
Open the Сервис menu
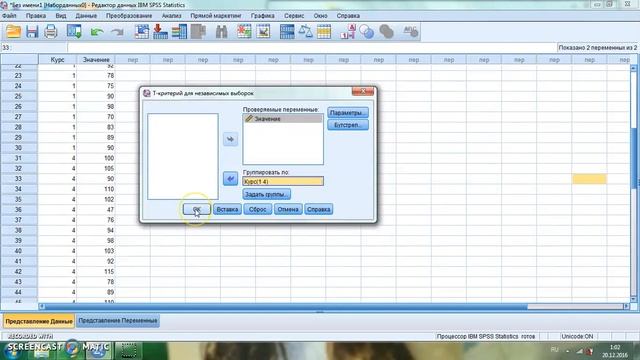tap(294, 16)
